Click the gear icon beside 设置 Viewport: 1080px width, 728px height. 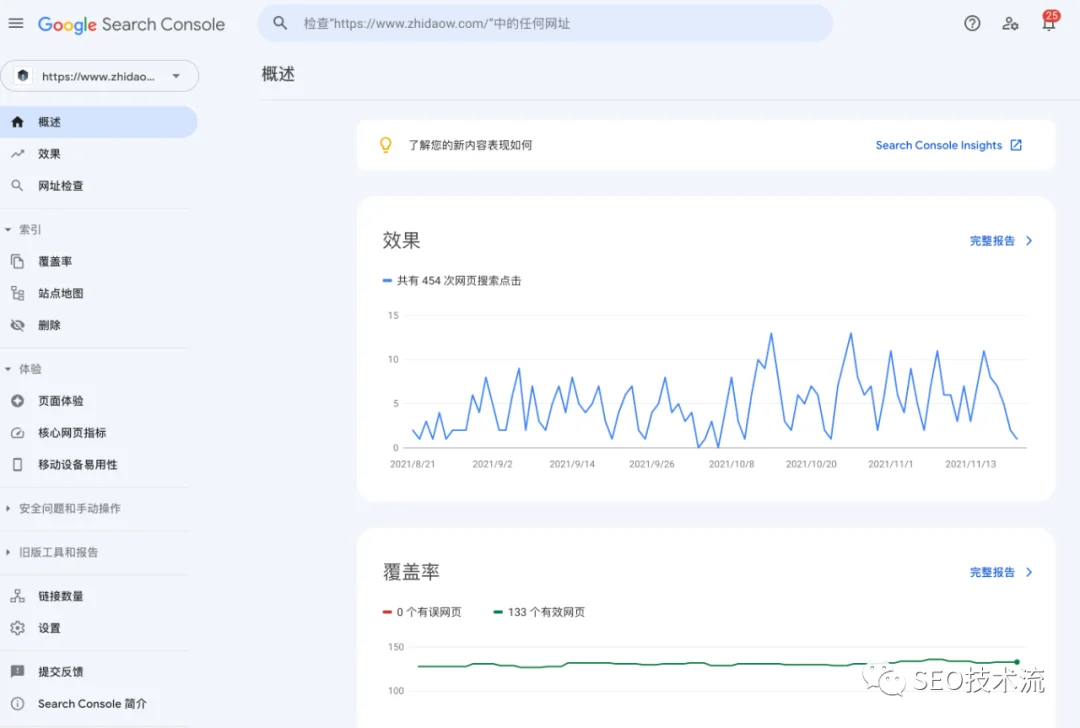coord(17,627)
